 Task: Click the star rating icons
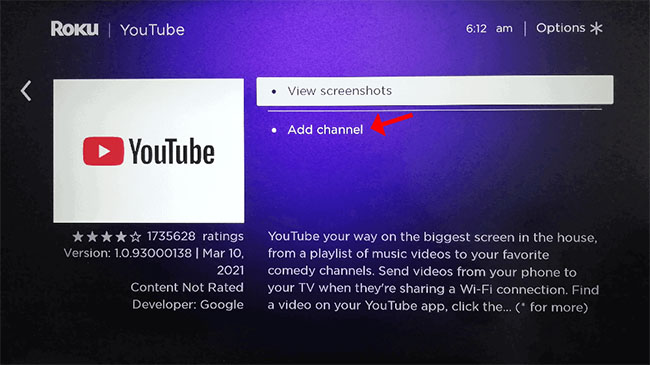pyautogui.click(x=107, y=237)
